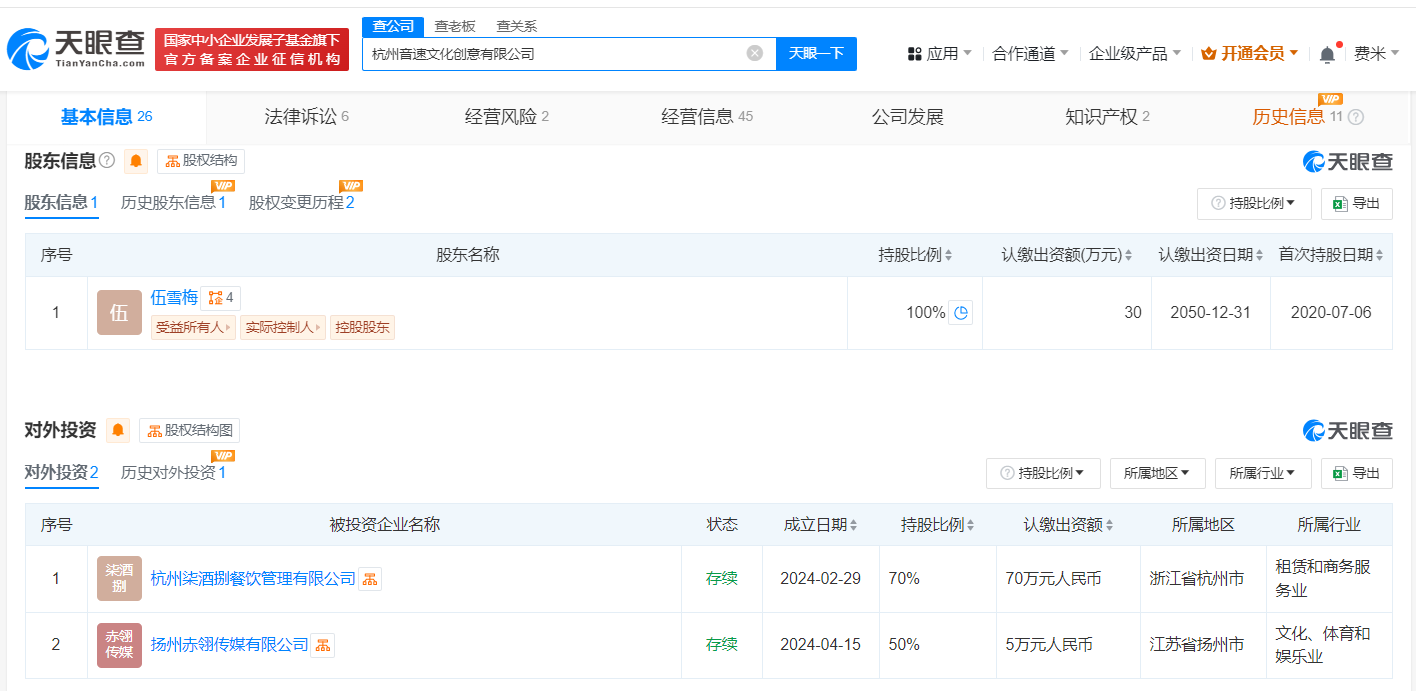Export shareholder info with 导出 button
This screenshot has height=691, width=1416.
pos(1356,203)
